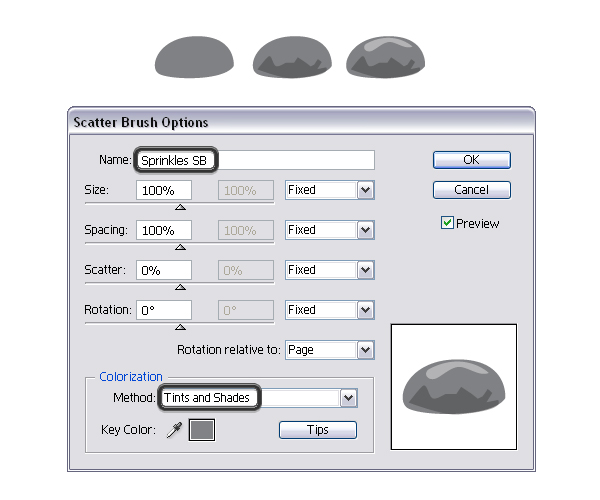This screenshot has width=600, height=500.
Task: Select the middle sprinkle shape with shadow
Action: click(292, 57)
